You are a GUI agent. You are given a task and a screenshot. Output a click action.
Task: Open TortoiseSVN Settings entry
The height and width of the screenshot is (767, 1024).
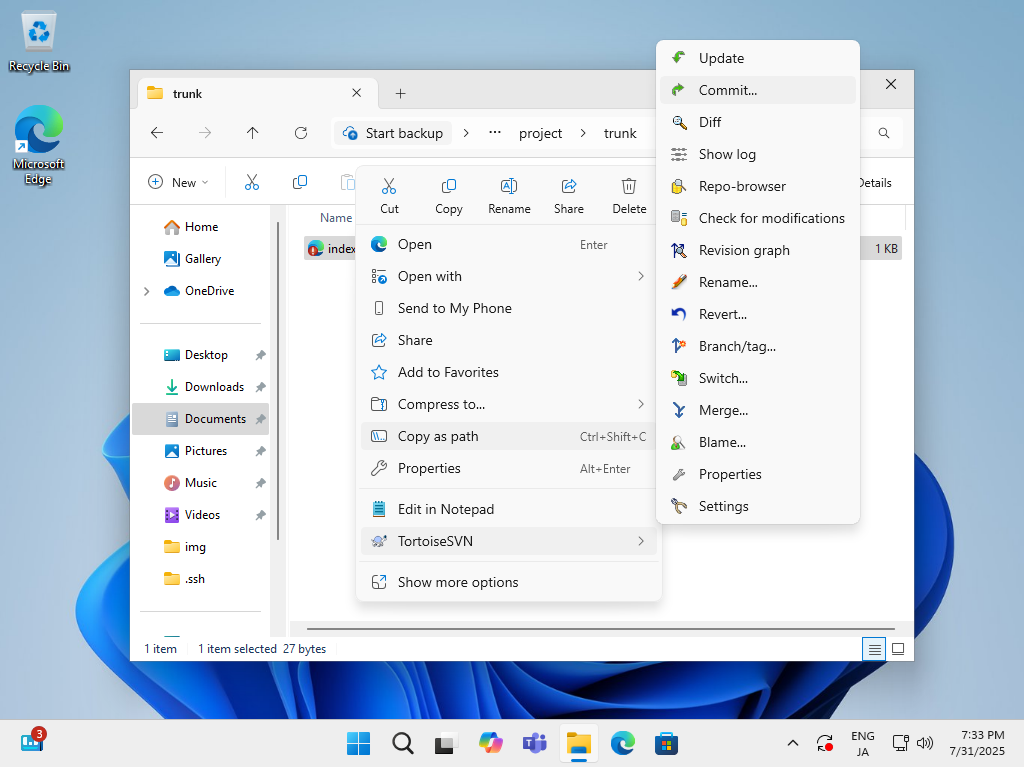tap(758, 506)
